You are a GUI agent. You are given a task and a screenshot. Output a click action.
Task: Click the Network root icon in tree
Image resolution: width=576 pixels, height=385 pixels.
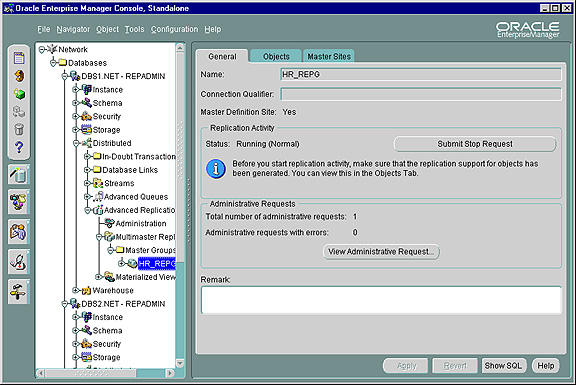[53, 49]
